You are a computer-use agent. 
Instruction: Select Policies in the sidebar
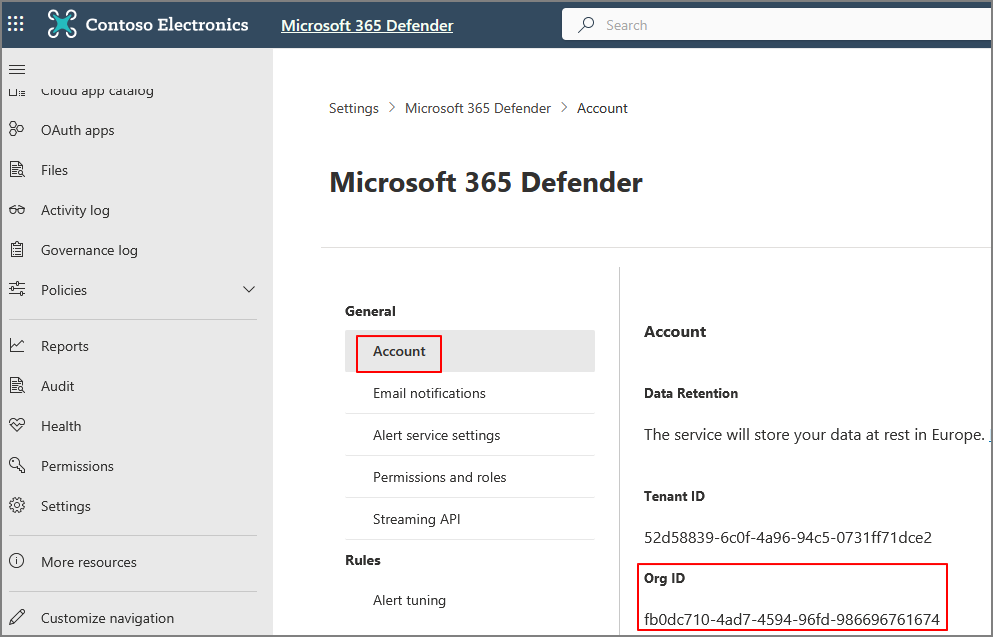coord(63,290)
